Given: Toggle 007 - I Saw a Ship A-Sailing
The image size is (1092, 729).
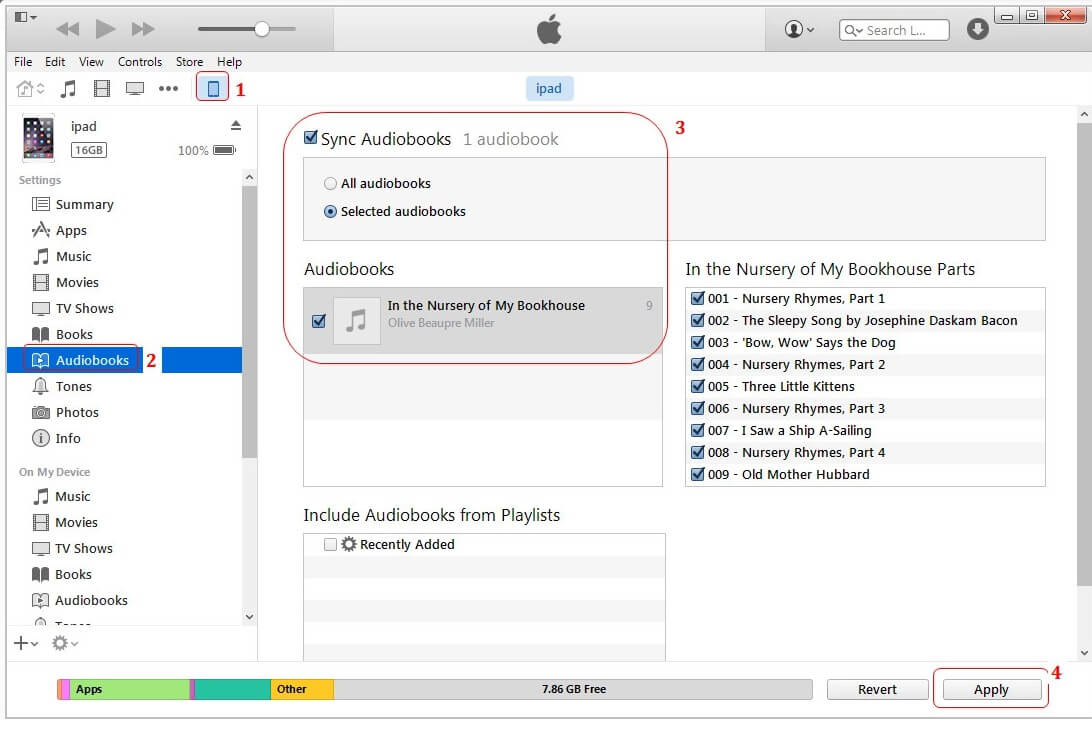Looking at the screenshot, I should pyautogui.click(x=697, y=430).
